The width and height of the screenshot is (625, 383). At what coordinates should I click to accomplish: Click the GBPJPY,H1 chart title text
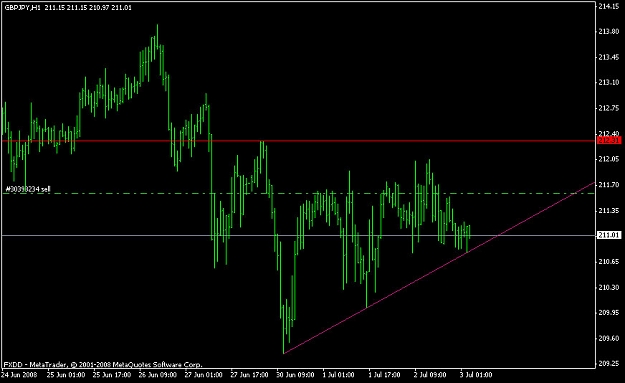23,8
